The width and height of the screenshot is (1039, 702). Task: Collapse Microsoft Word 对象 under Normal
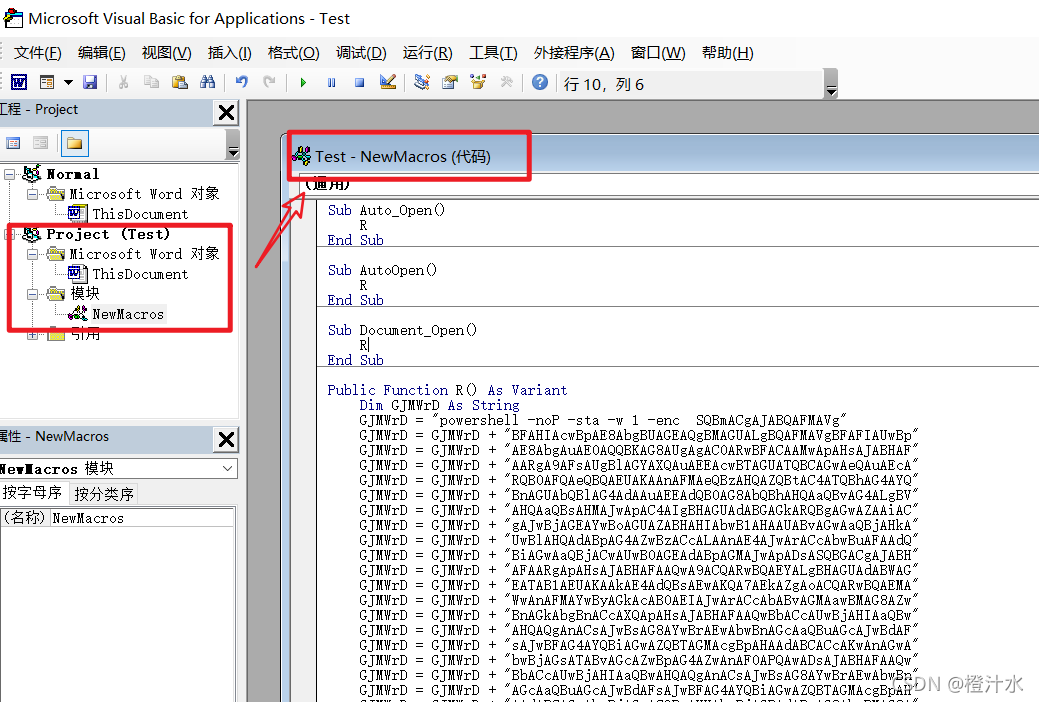[32, 194]
